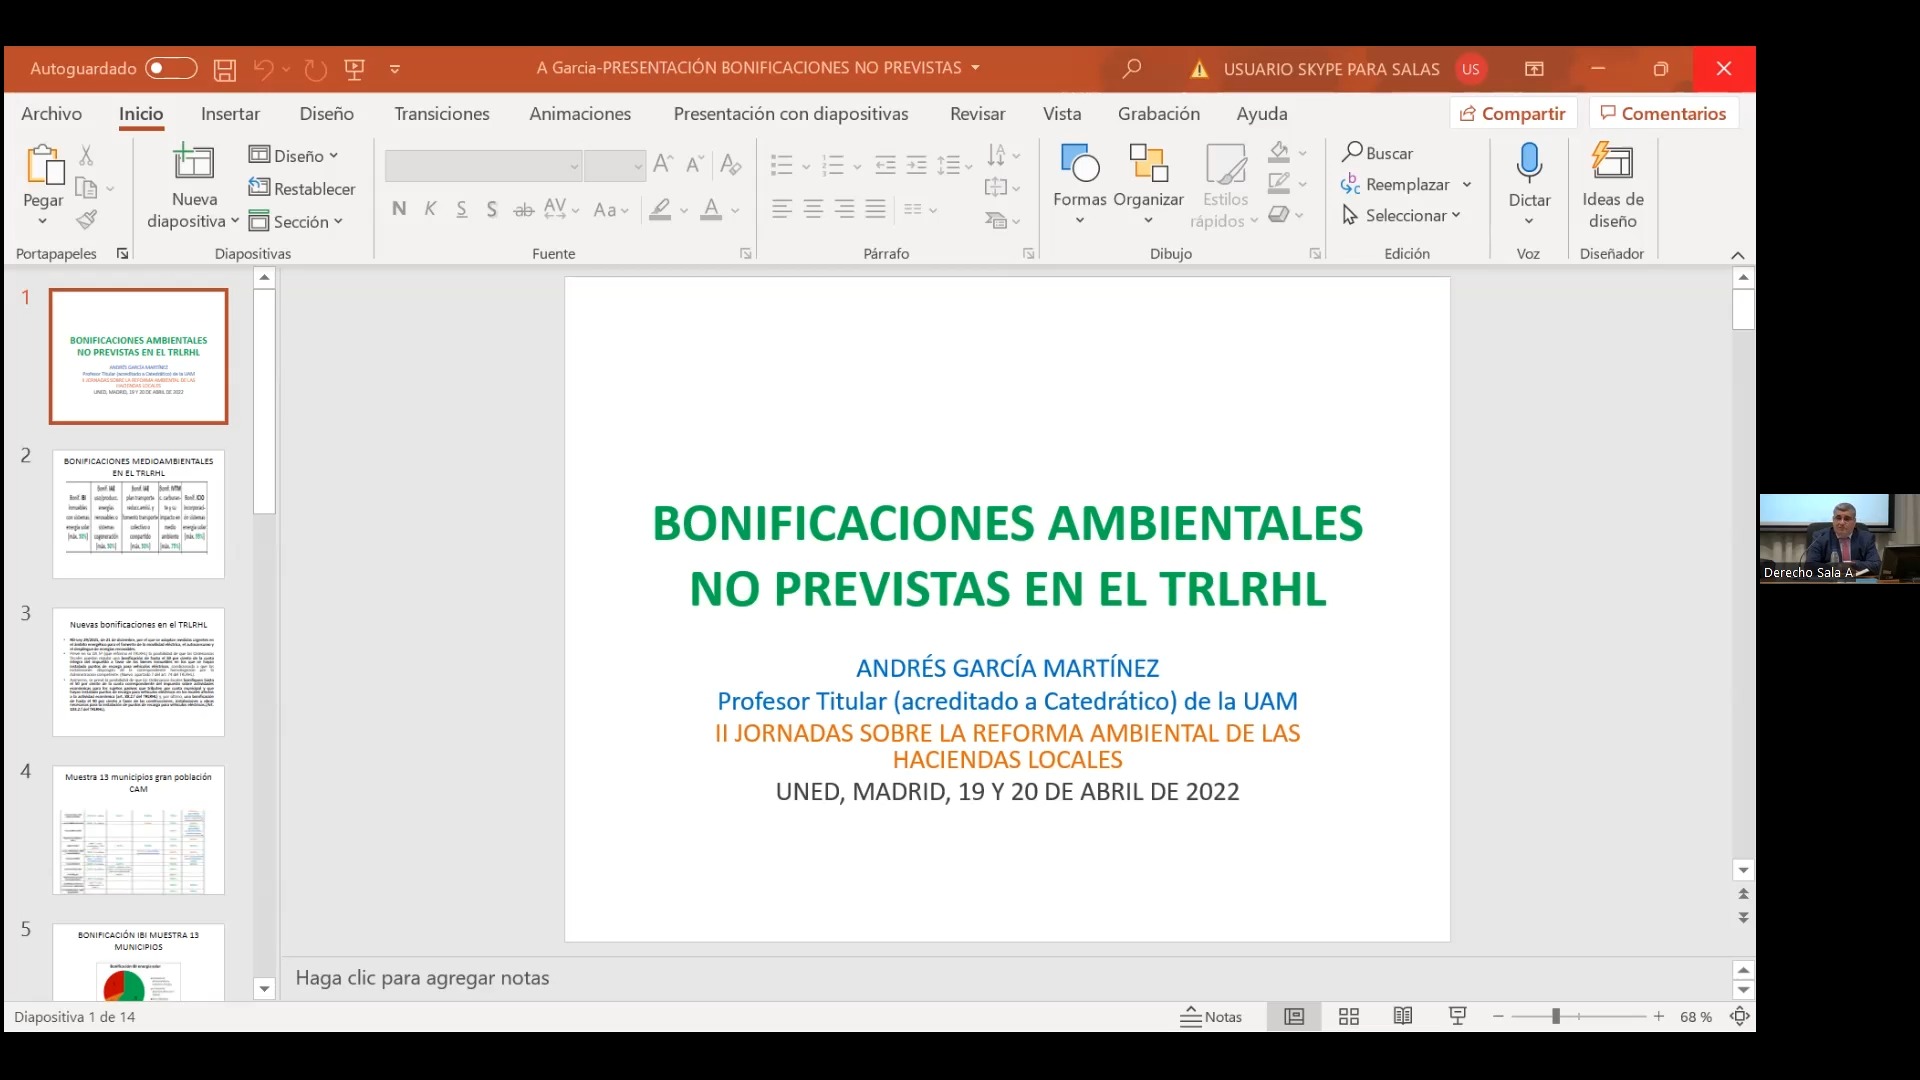Switch to the Revisar tab
Viewport: 1920px width, 1080px height.
977,113
